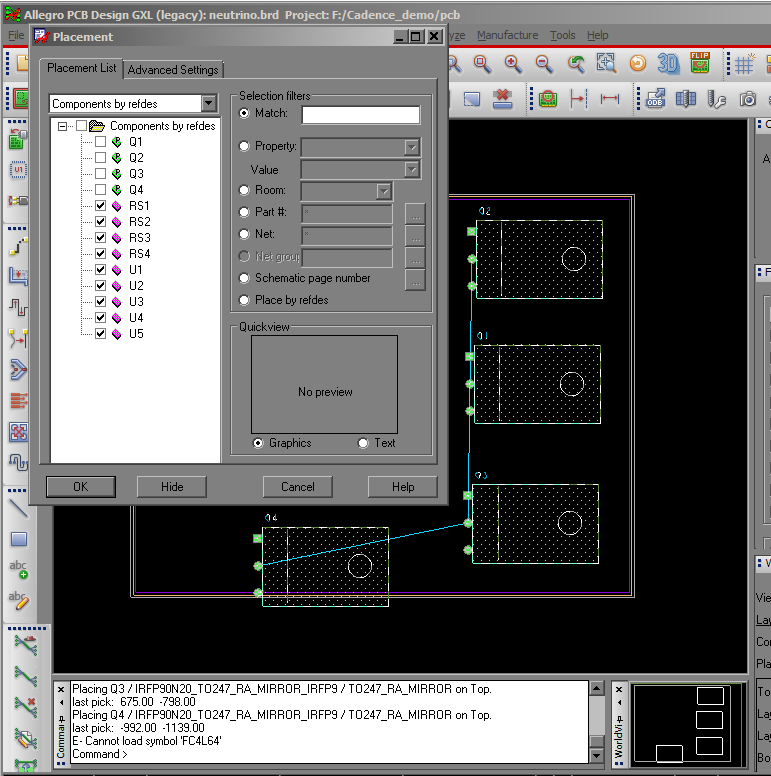
Task: Open the 3D viewer icon
Action: coord(668,63)
